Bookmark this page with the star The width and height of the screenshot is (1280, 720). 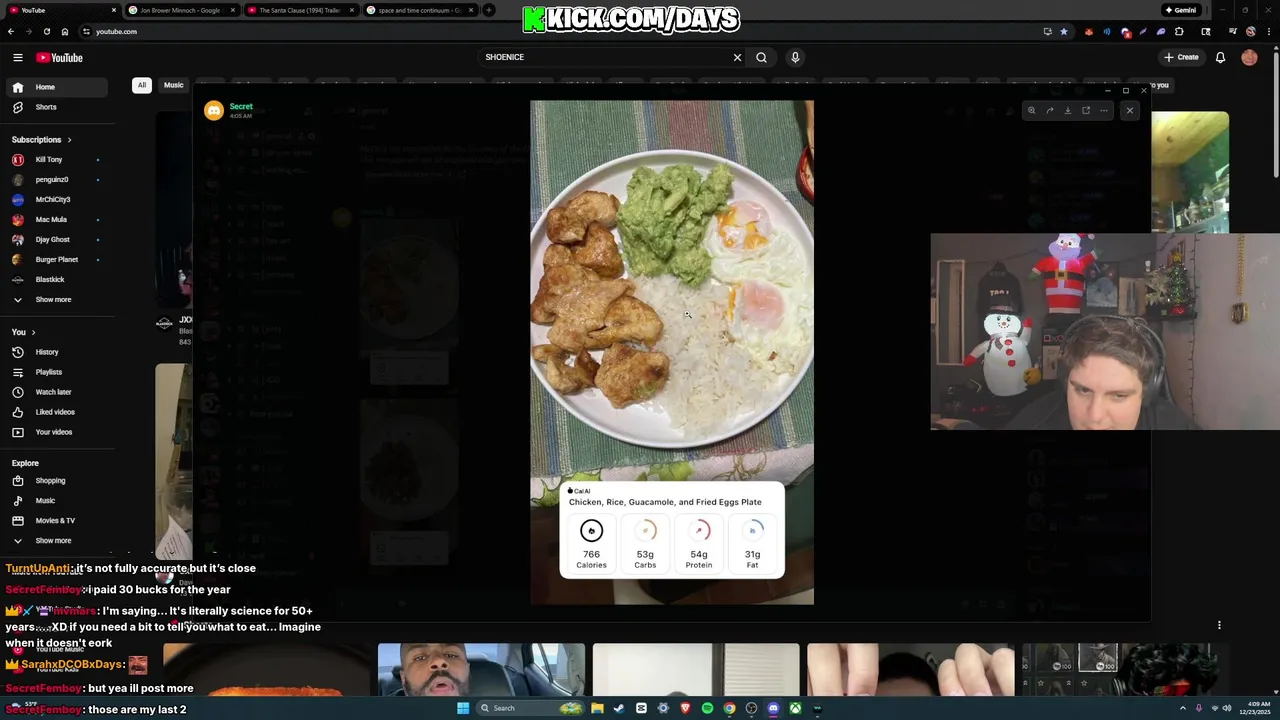(1064, 31)
